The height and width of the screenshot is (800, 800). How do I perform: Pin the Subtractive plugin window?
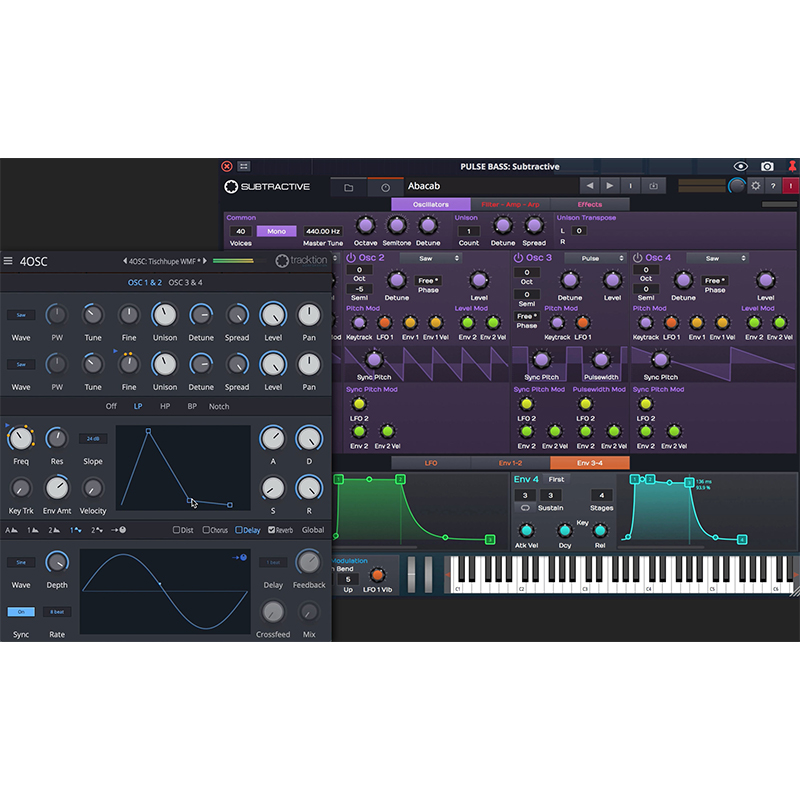(792, 166)
